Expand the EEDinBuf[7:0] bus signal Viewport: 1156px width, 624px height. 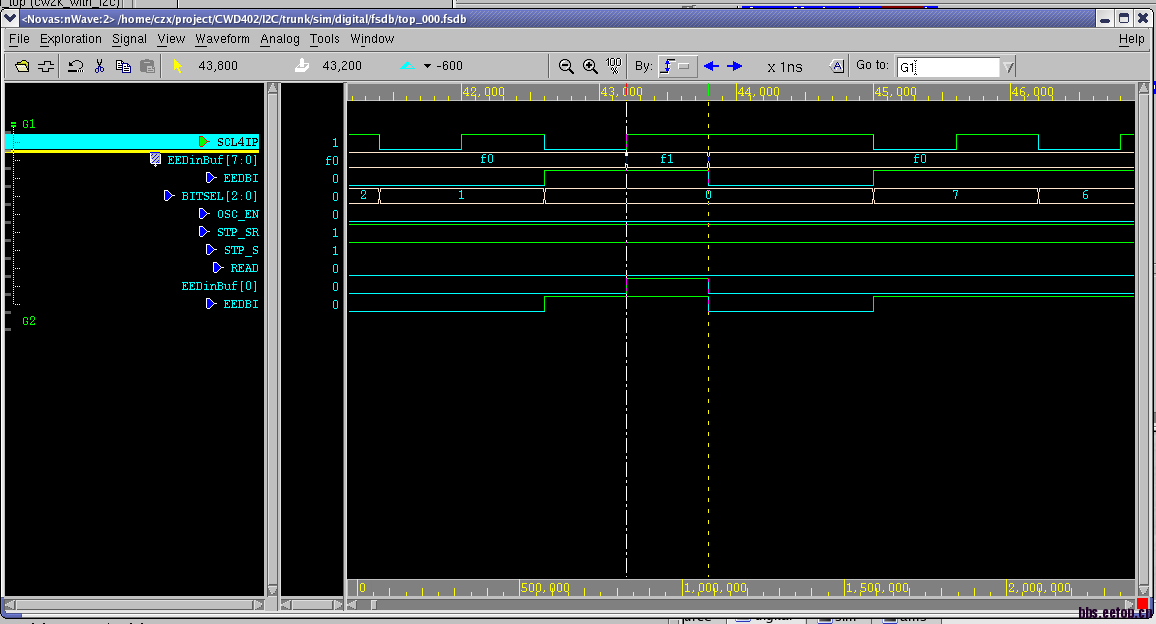click(x=155, y=160)
